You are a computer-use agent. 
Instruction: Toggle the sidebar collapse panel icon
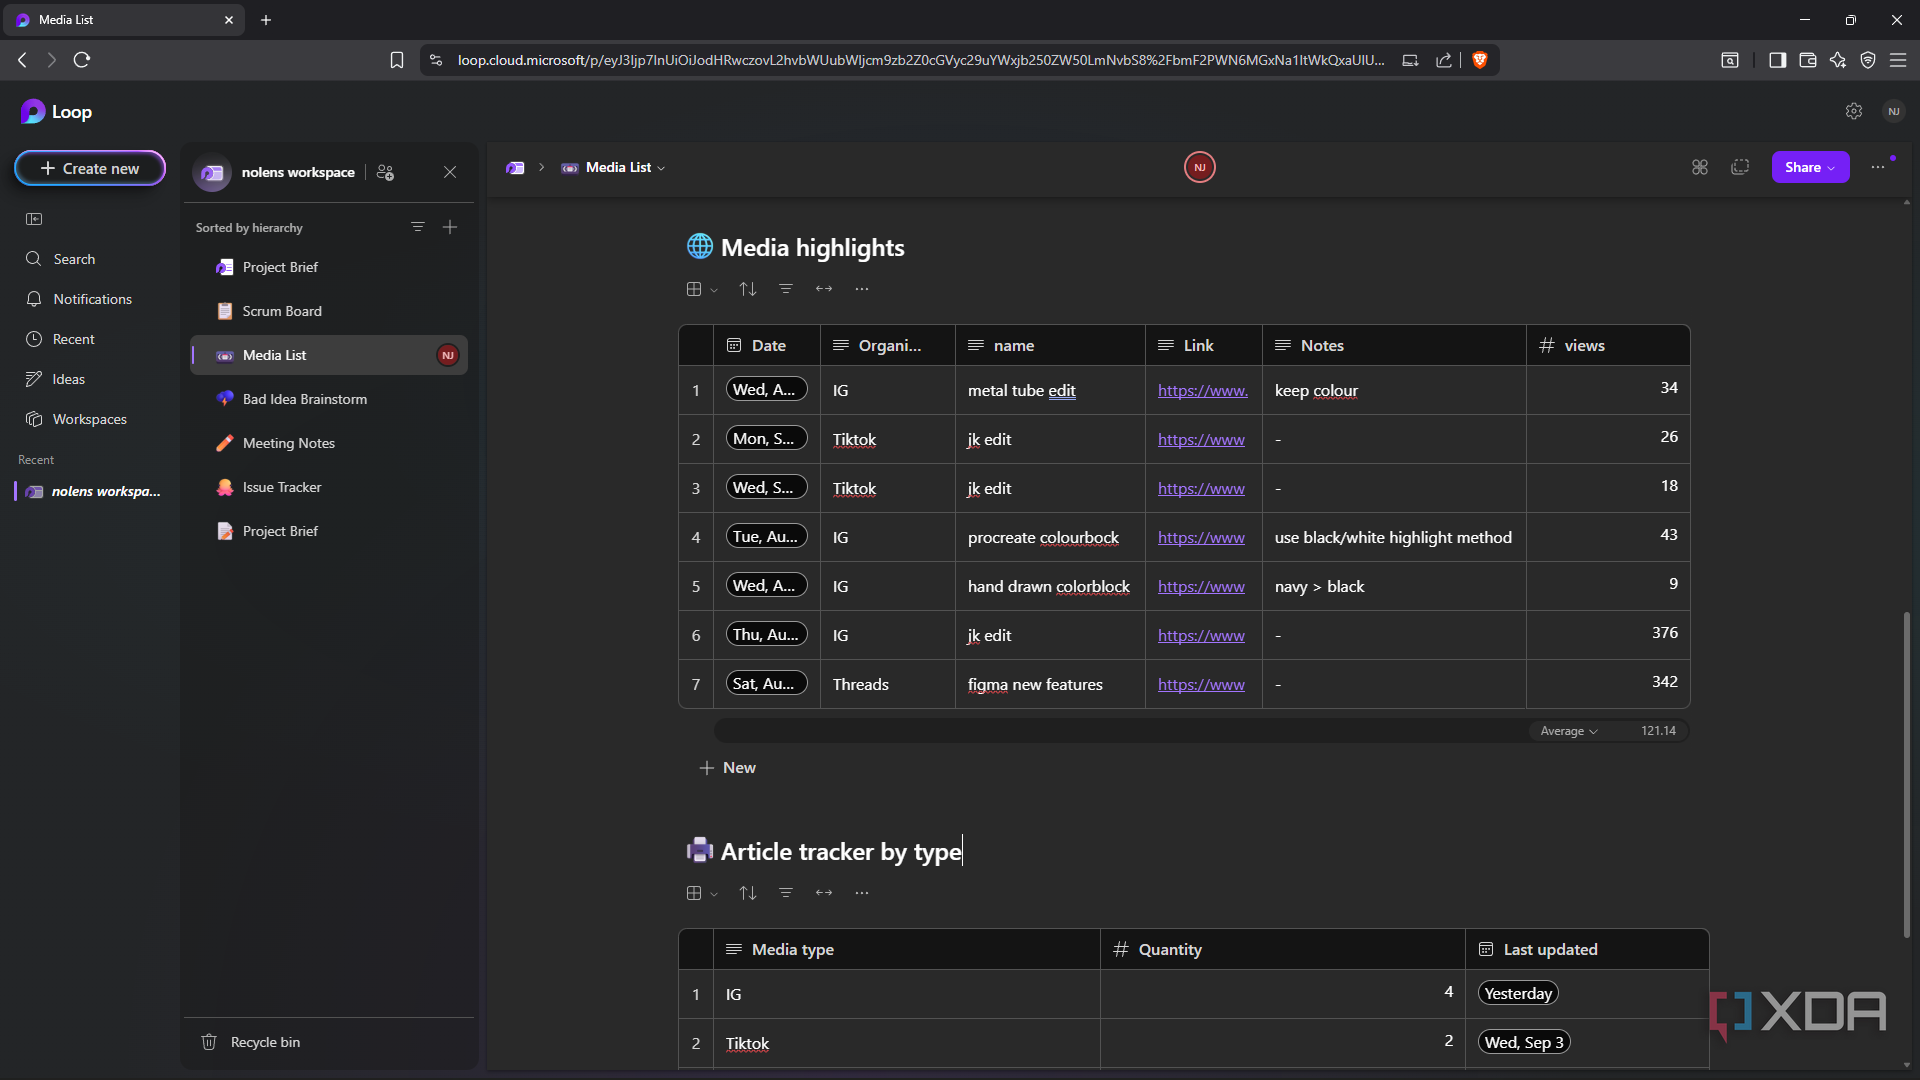coord(34,219)
